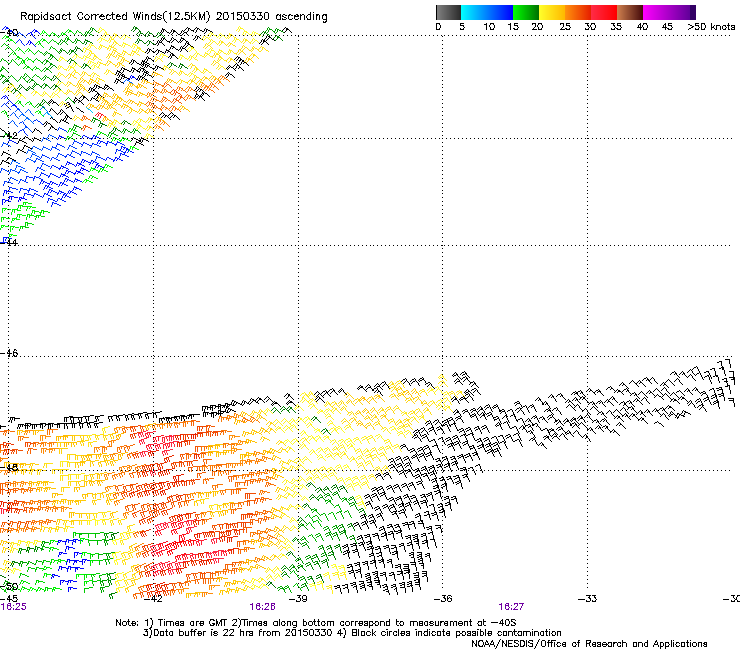Click the magenta-purple 40-50 knots legend segment
Viewport: 740px width, 650px height.
click(x=669, y=12)
